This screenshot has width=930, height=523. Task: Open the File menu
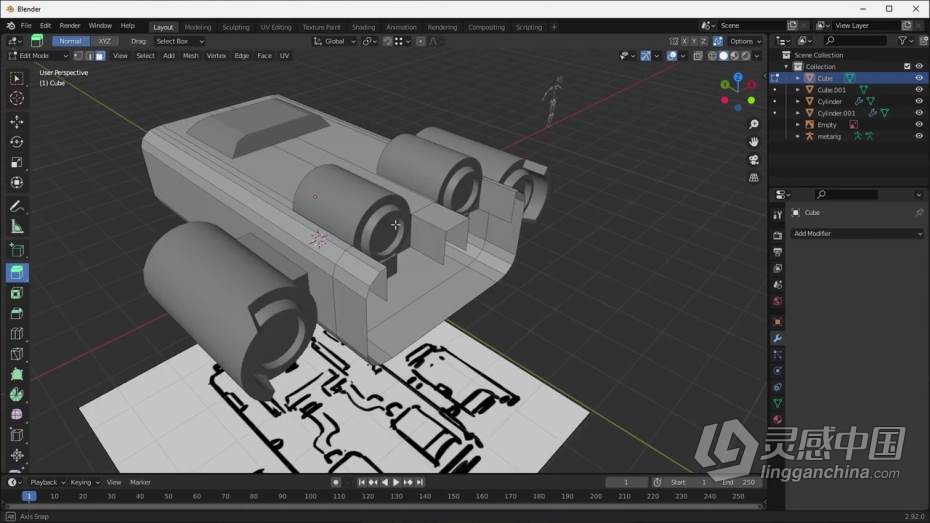pos(26,26)
